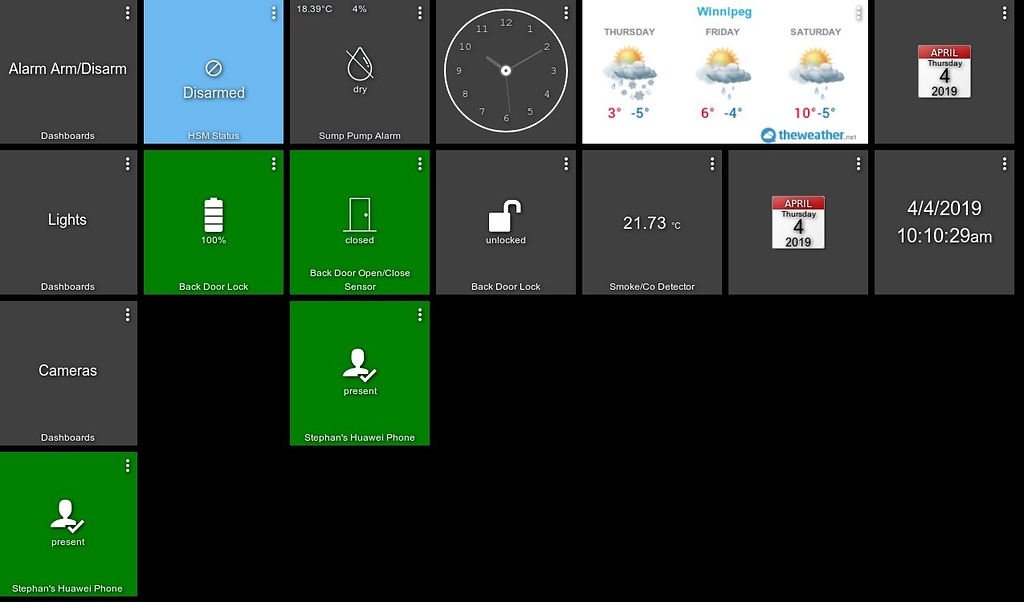Viewport: 1024px width, 602px height.
Task: Select the battery icon on Back Door Lock
Action: coord(213,213)
